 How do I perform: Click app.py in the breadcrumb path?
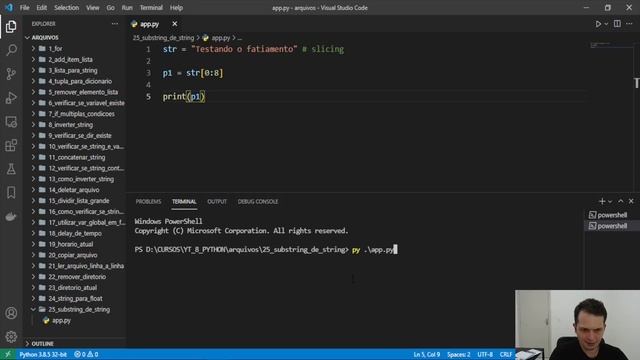click(220, 38)
